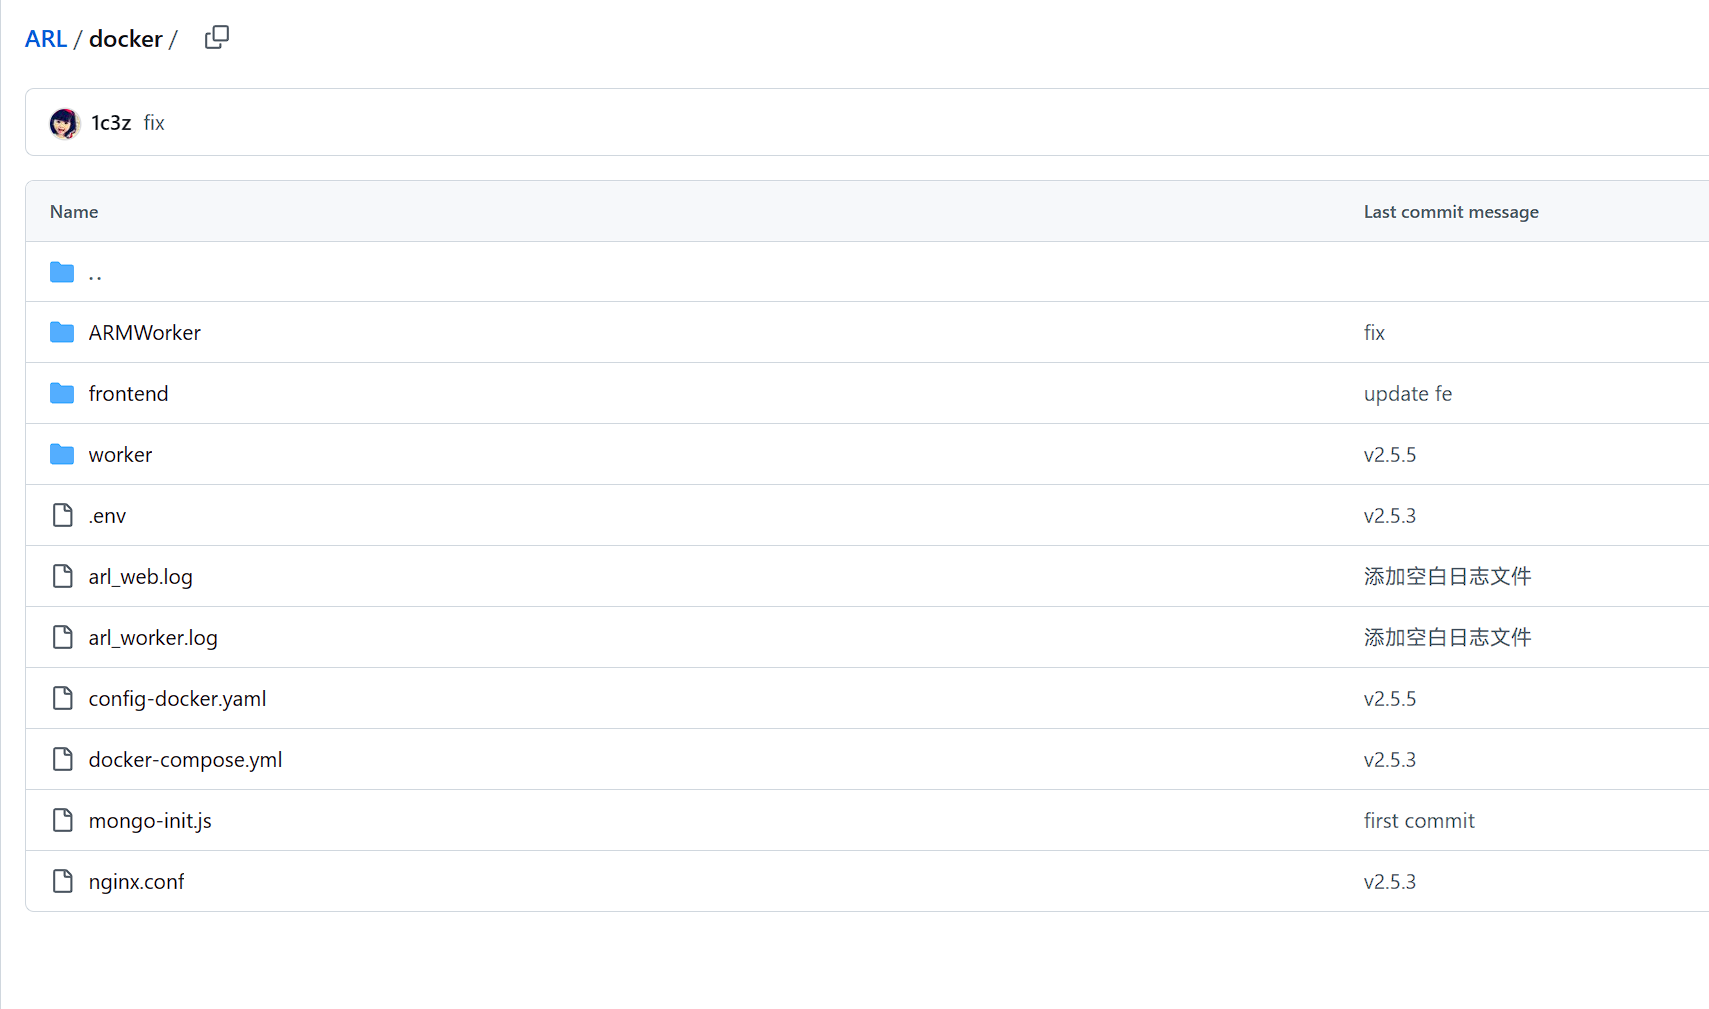The width and height of the screenshot is (1709, 1009).
Task: Open the 'update fe' commit message
Action: (1407, 394)
